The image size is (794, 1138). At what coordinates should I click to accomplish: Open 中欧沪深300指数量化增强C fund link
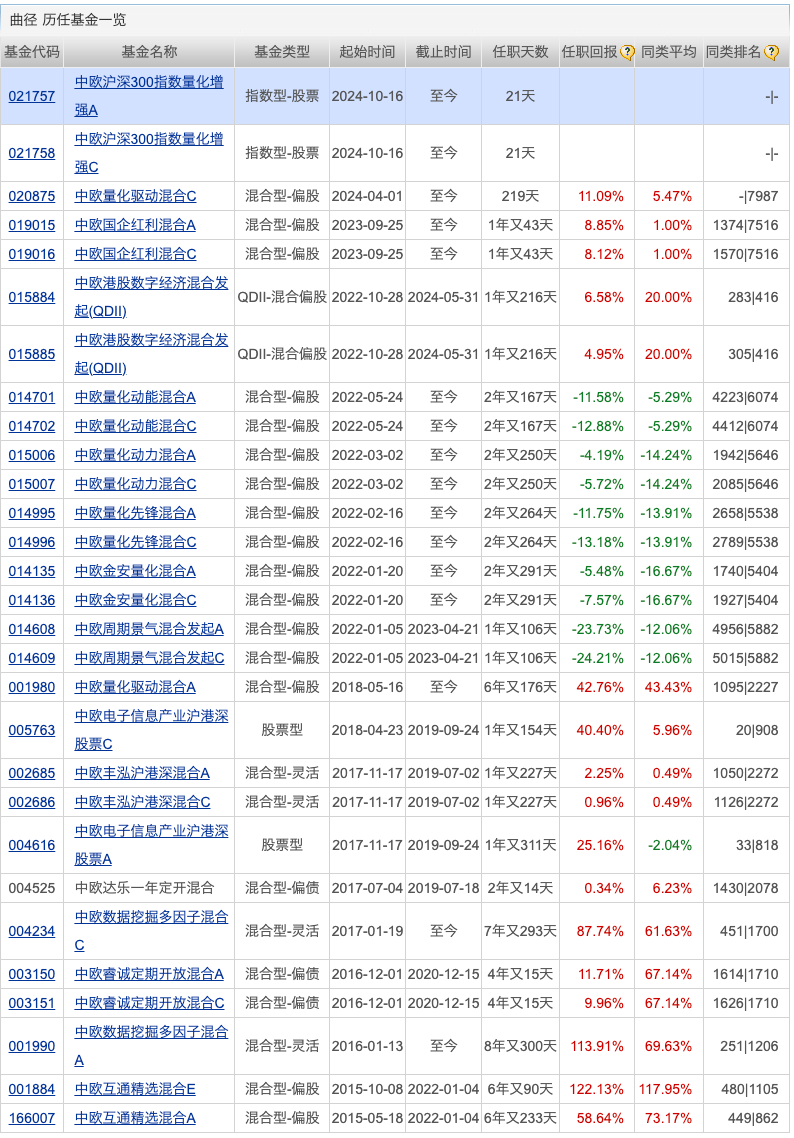[149, 153]
